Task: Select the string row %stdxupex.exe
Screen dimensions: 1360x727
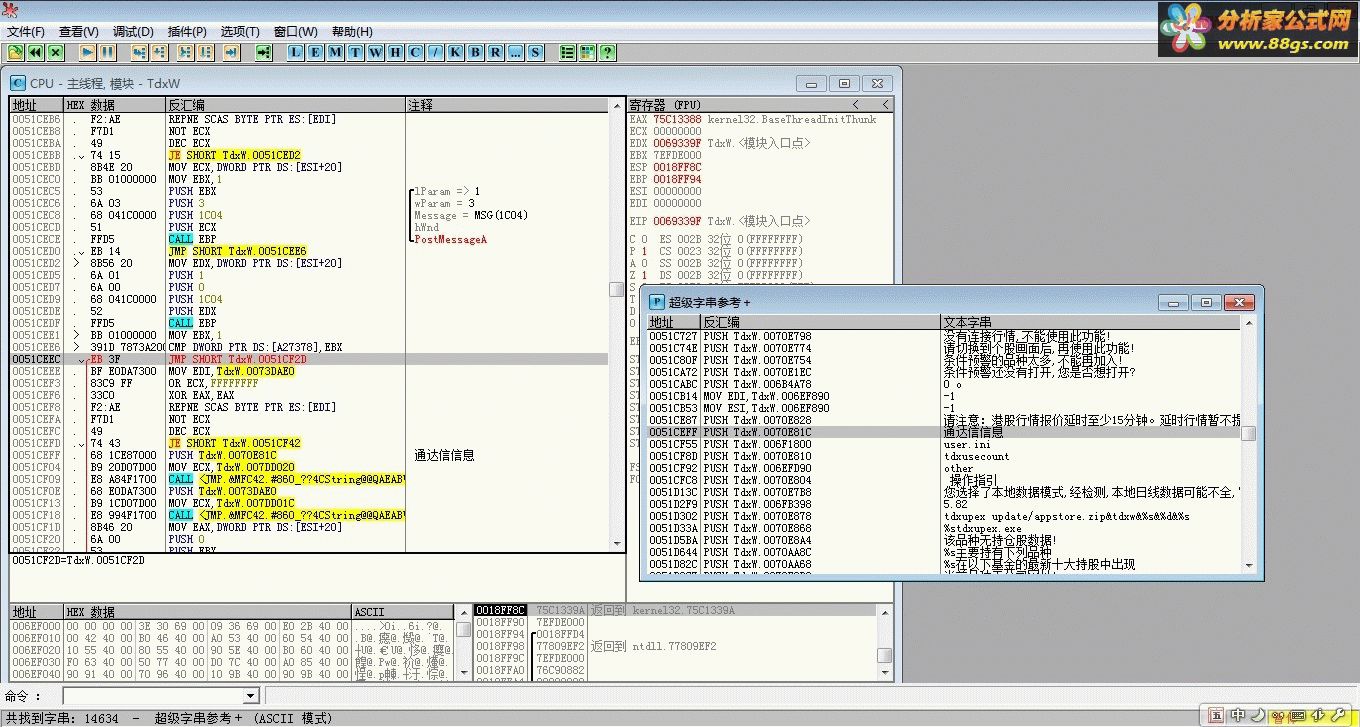Action: tap(945, 528)
